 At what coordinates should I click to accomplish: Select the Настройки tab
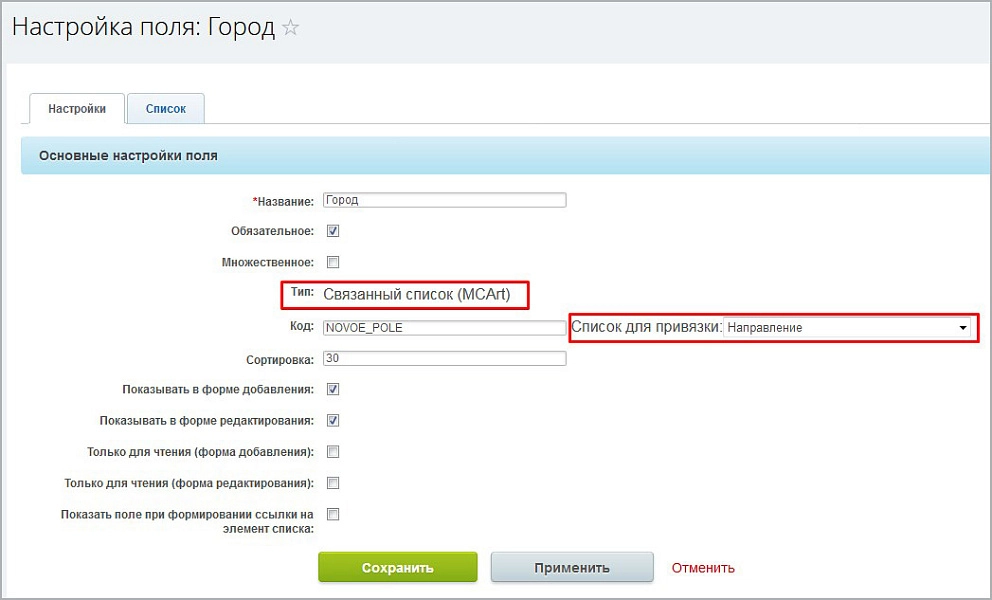pos(77,109)
